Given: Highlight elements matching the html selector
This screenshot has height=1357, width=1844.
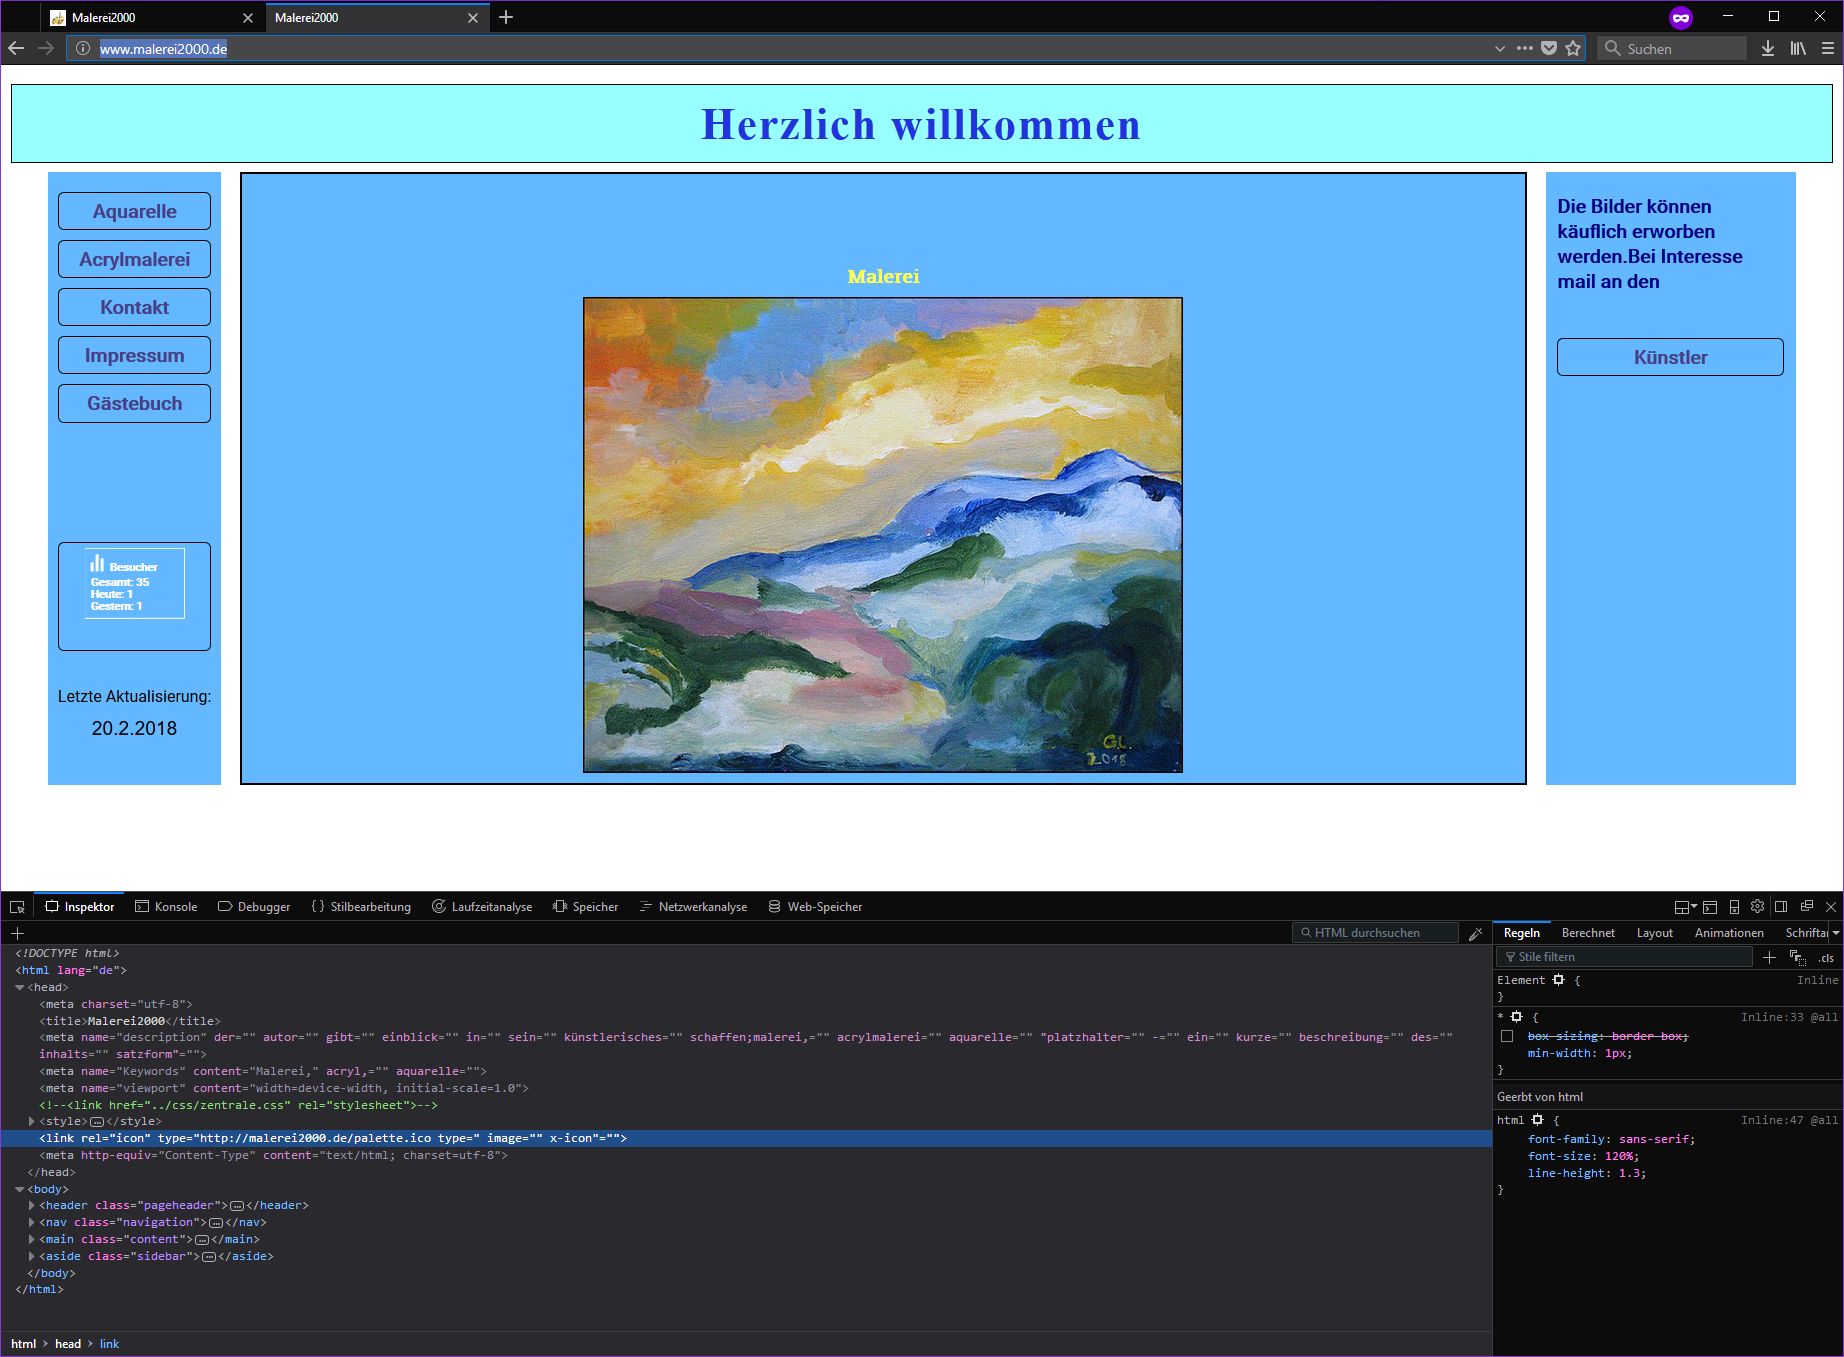Looking at the screenshot, I should coord(1537,1120).
